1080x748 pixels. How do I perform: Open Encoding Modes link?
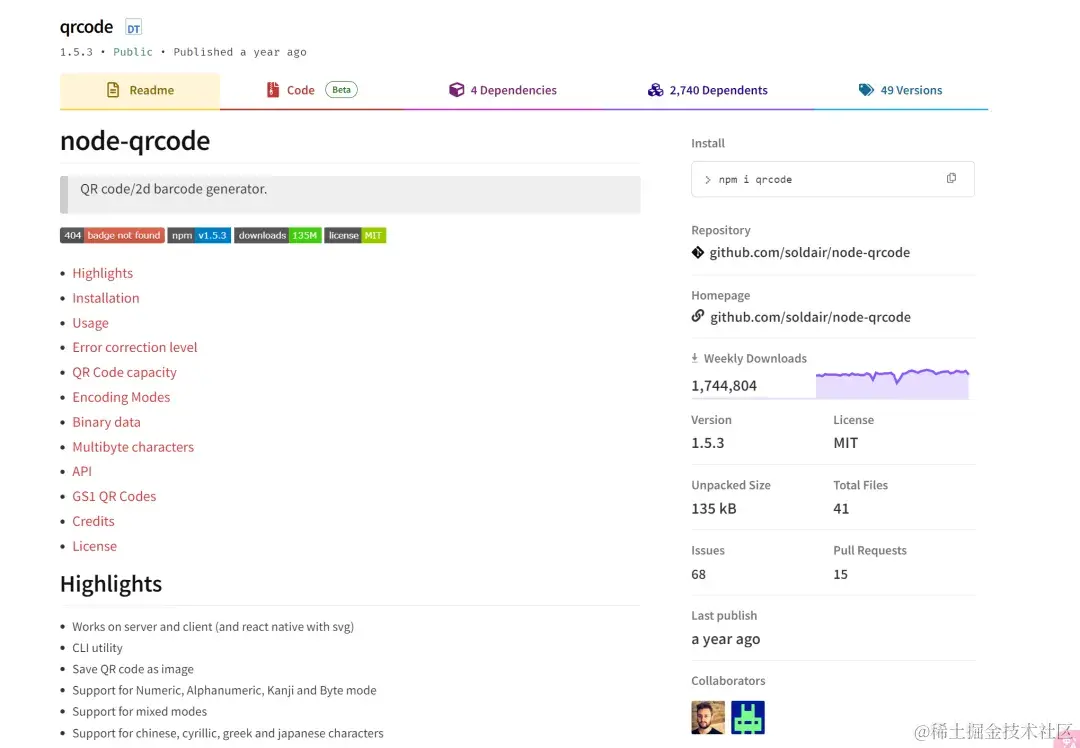point(121,397)
